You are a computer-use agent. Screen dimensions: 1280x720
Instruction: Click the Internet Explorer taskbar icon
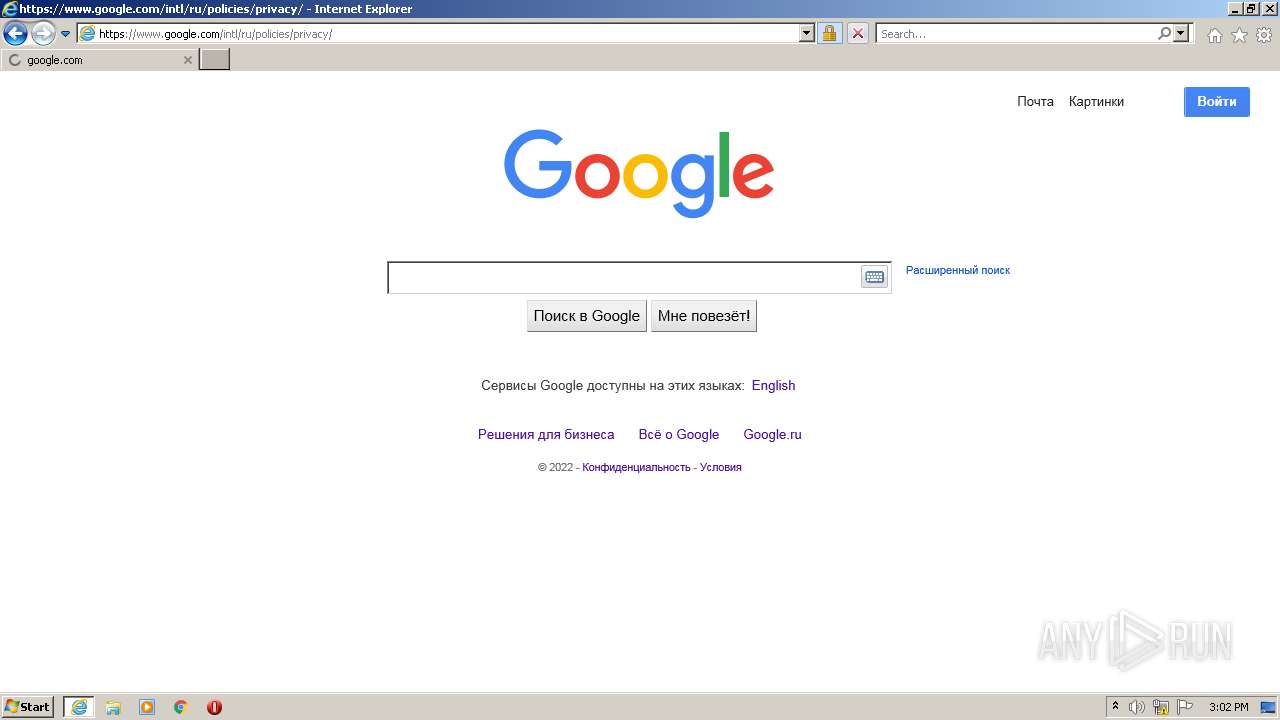coord(79,707)
